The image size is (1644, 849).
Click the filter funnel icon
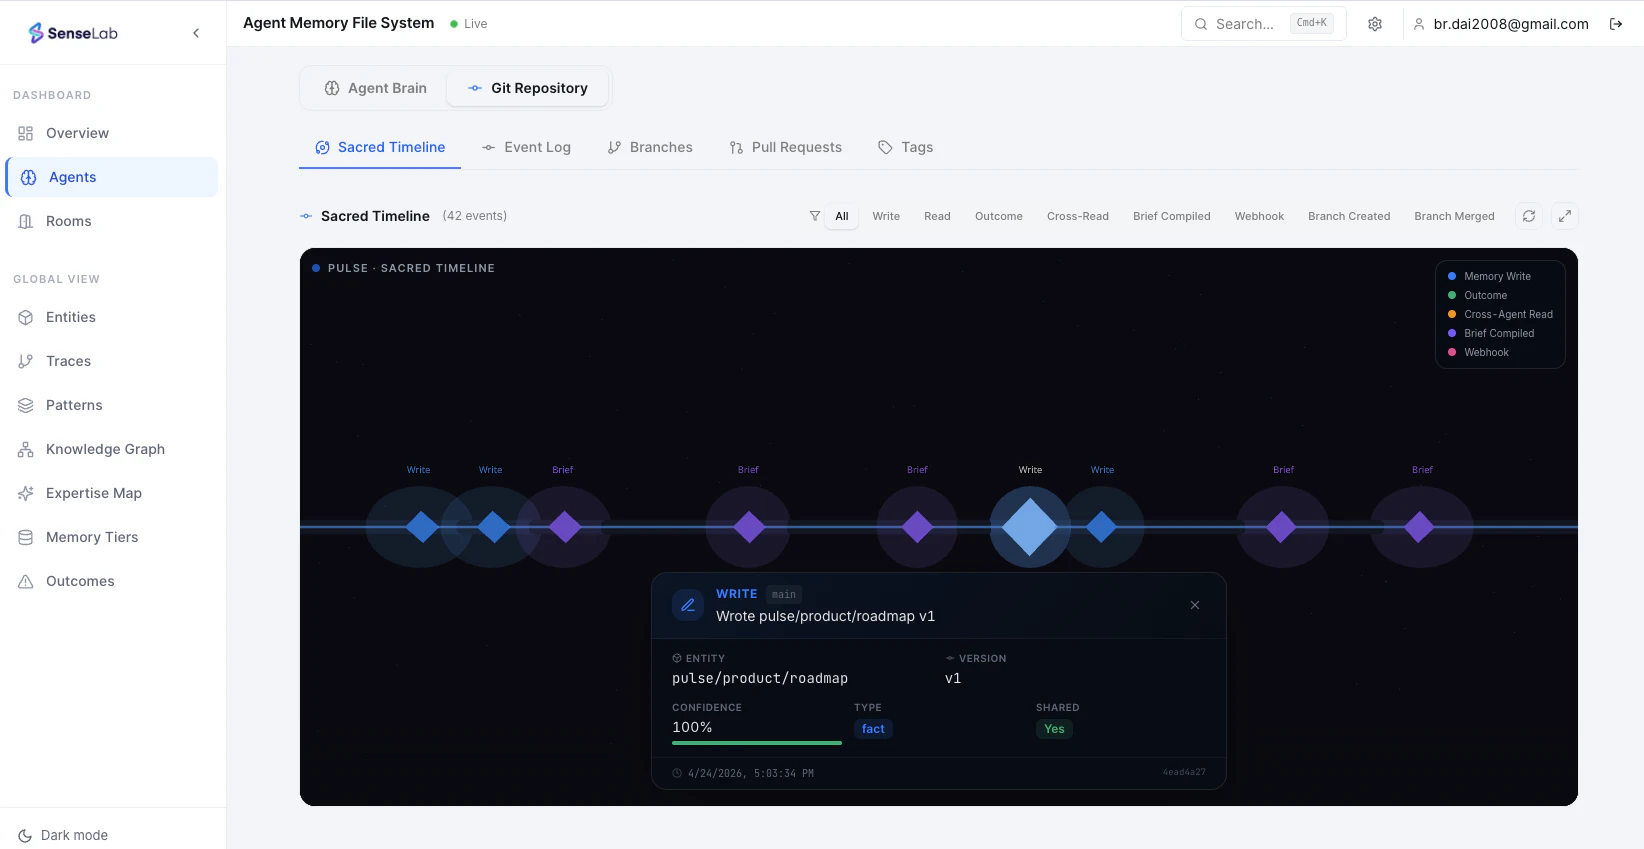click(x=815, y=216)
